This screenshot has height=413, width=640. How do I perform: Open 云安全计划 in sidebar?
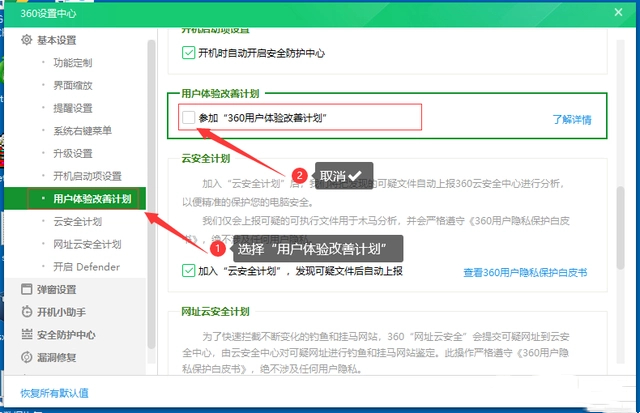(x=78, y=222)
